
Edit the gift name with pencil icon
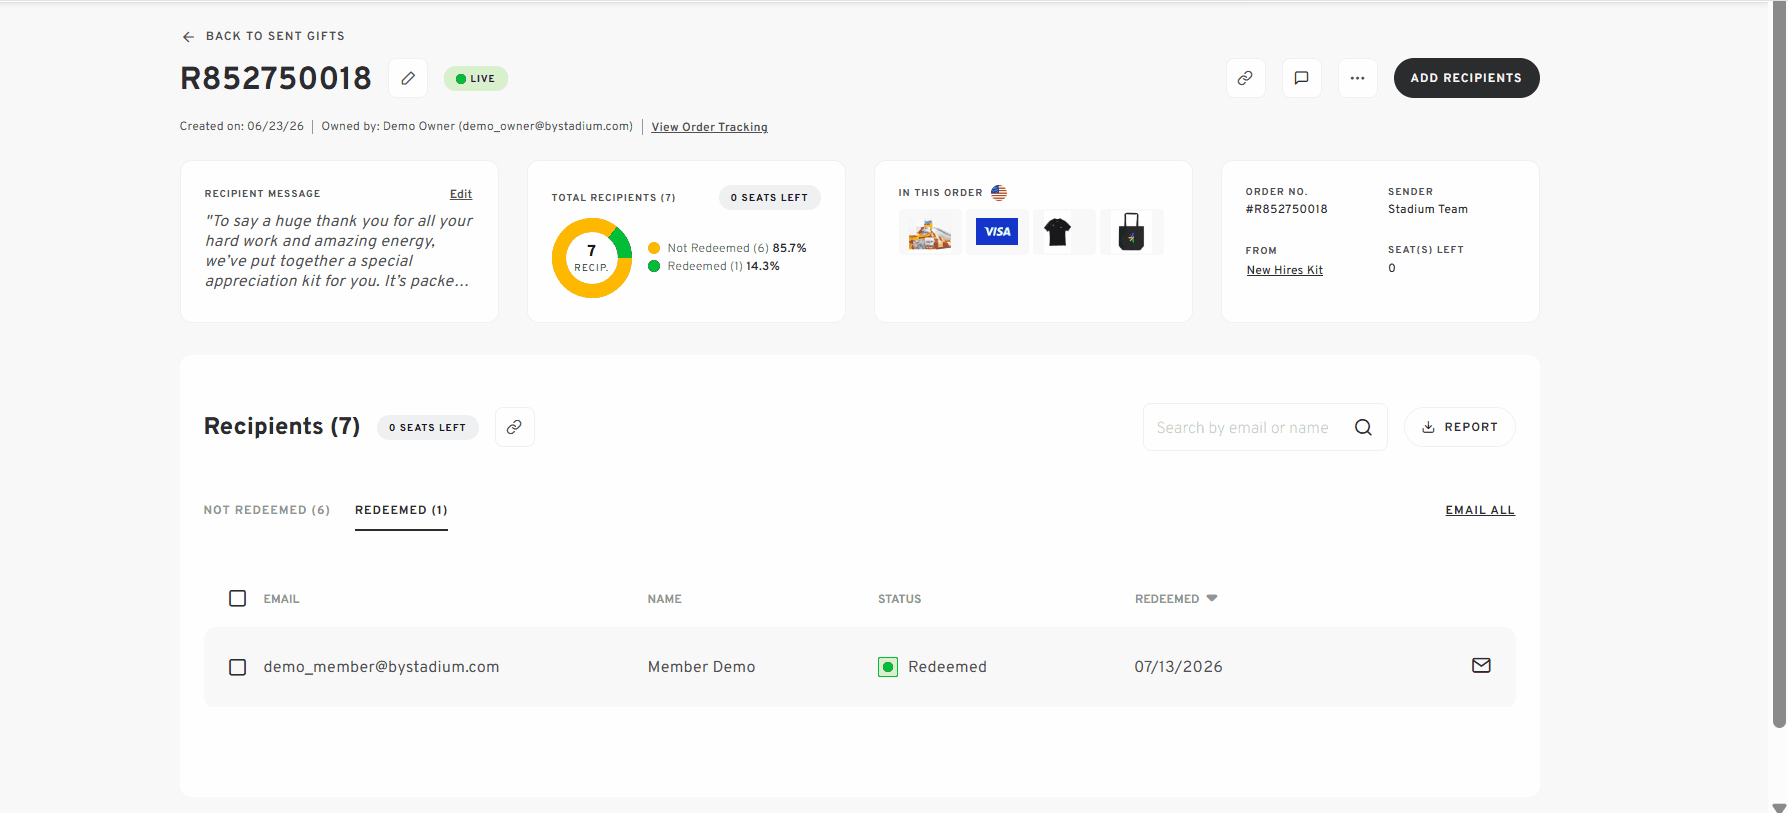click(x=408, y=78)
